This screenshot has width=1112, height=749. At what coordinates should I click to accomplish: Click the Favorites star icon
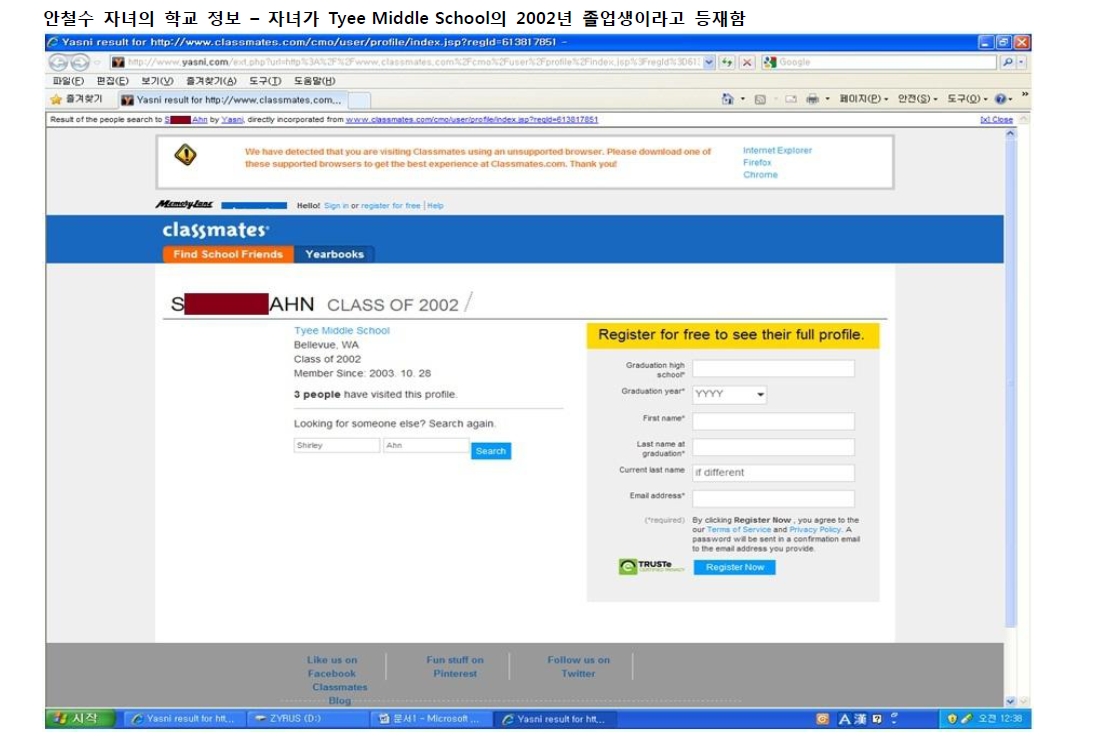56,99
